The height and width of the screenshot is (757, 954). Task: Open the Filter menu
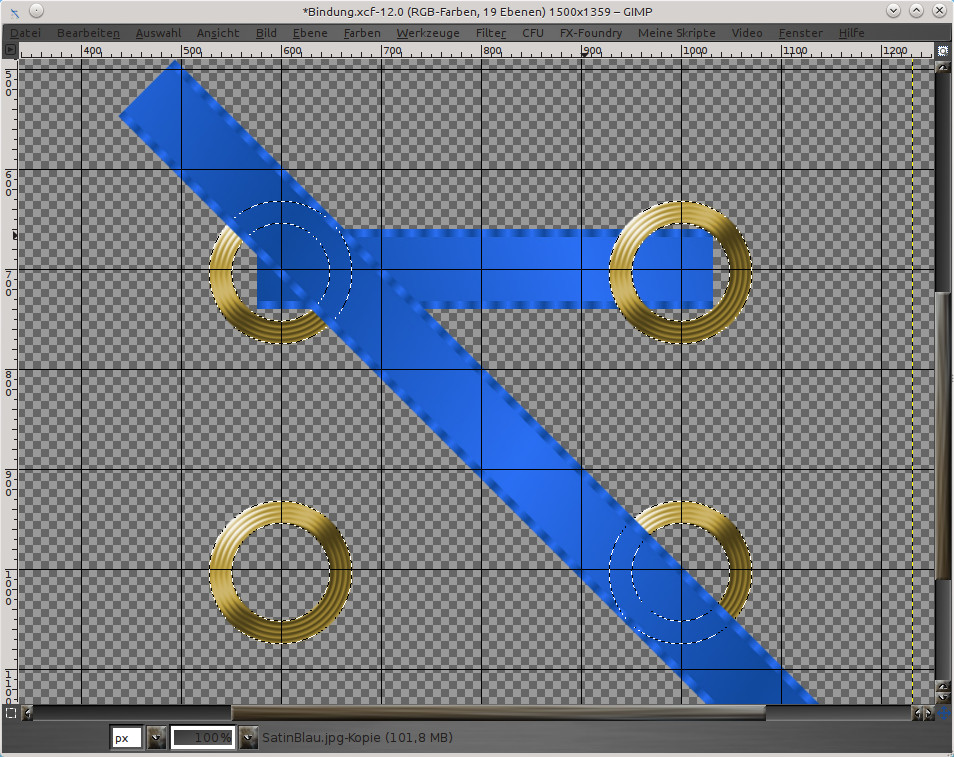tap(490, 33)
